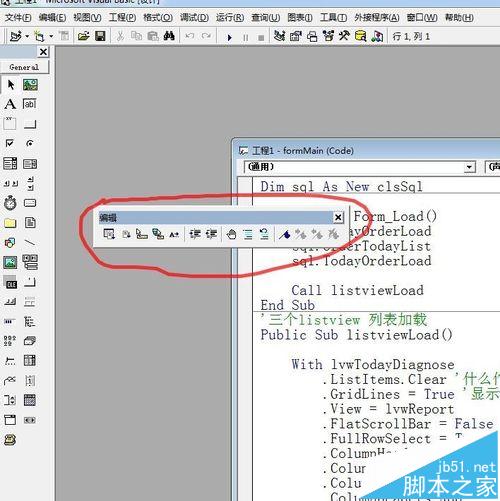The image size is (500, 501).
Task: Click Complete Word (A+) on 编辑 toolbar
Action: (174, 234)
